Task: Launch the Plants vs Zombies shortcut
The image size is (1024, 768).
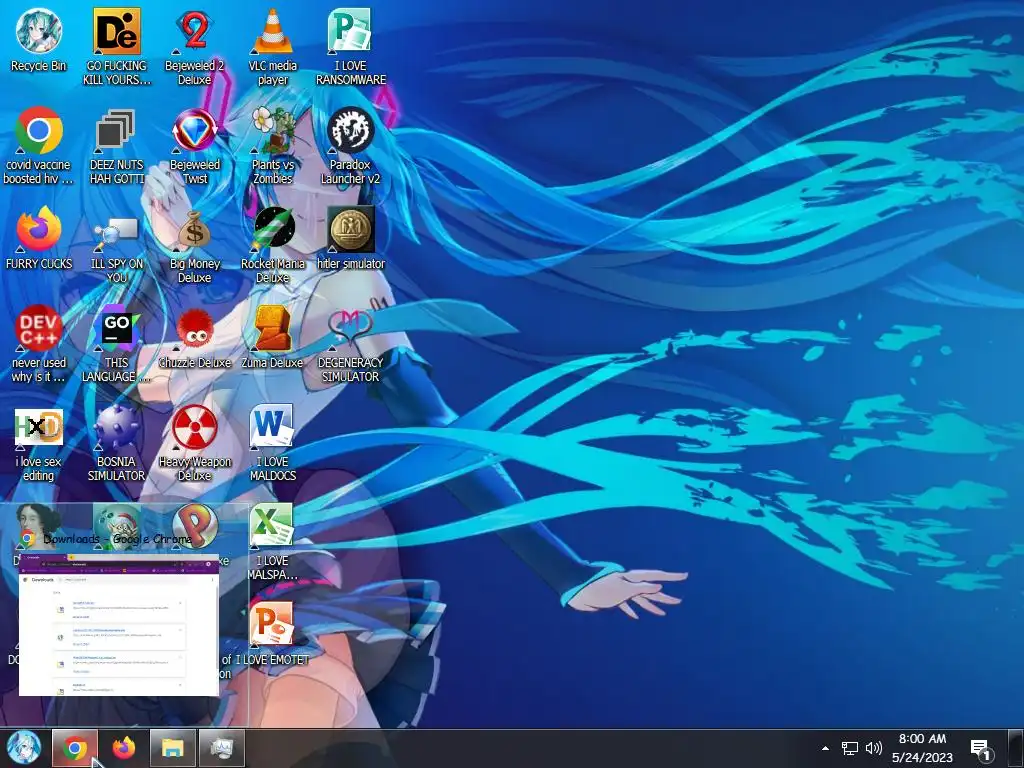Action: coord(273,146)
